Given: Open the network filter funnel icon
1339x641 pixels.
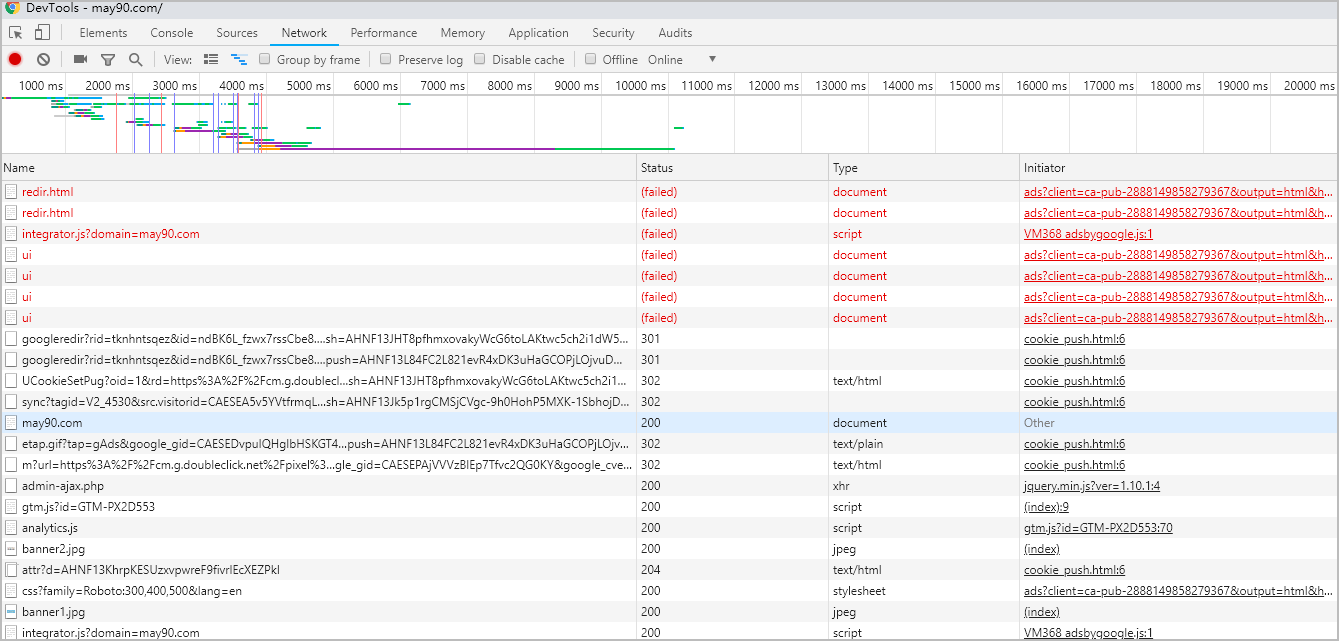Looking at the screenshot, I should pyautogui.click(x=108, y=60).
